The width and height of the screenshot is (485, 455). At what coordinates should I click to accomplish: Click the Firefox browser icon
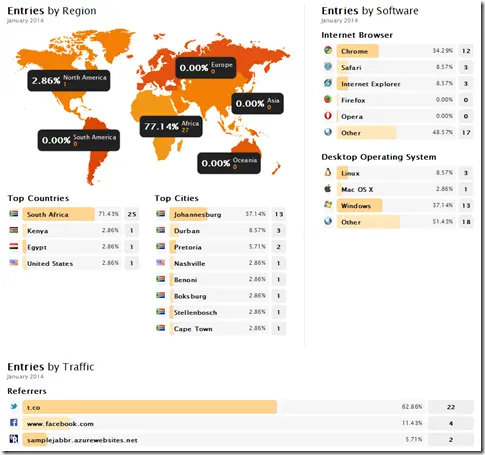tap(328, 99)
